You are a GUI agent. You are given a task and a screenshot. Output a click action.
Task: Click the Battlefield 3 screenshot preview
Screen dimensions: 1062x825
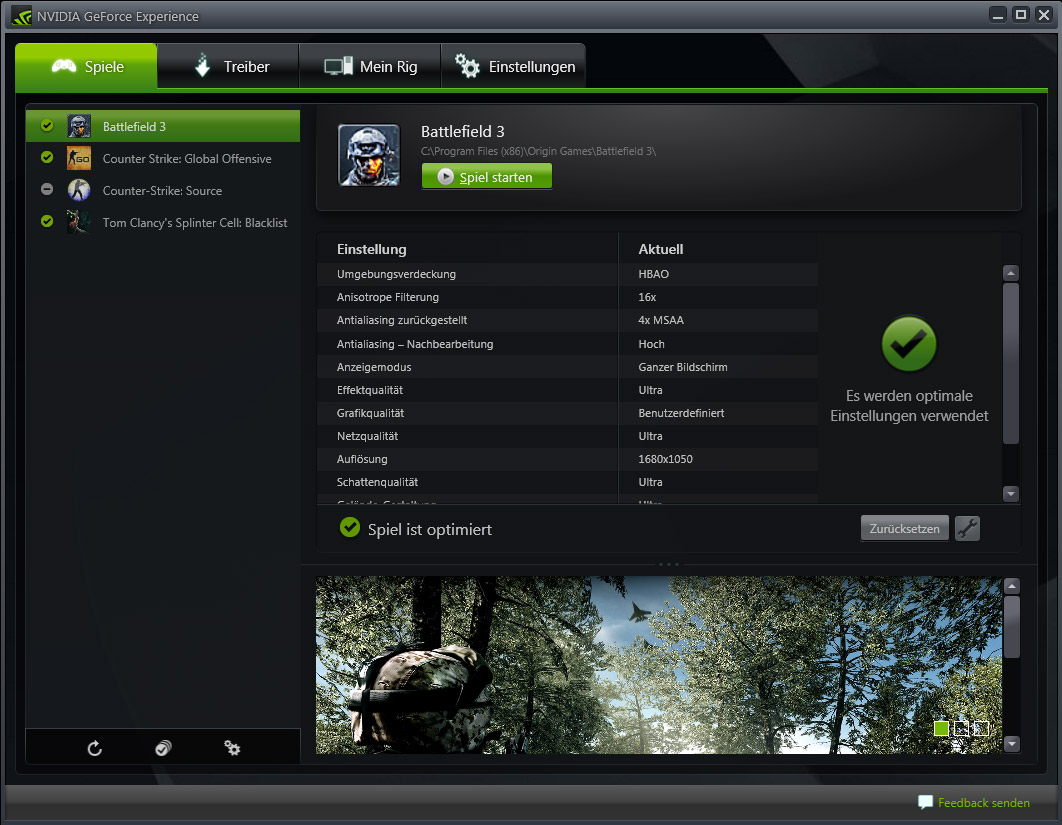pos(658,664)
